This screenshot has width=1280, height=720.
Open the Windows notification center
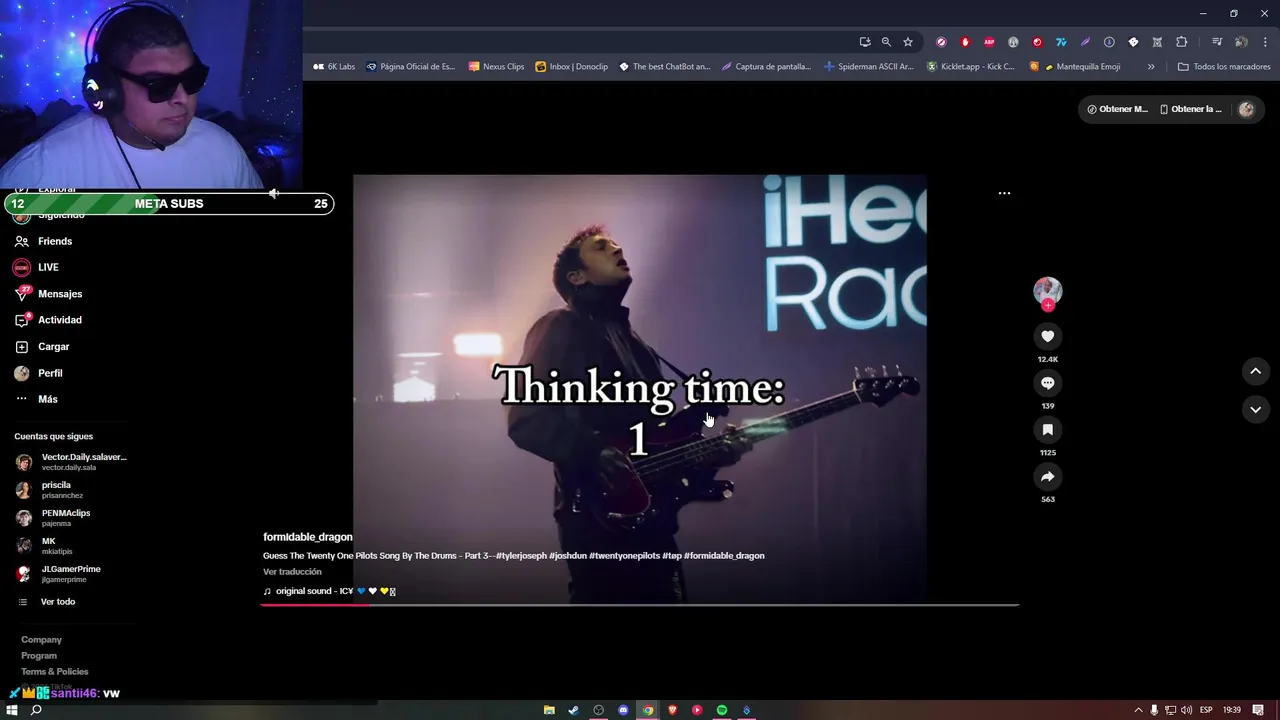coord(1258,710)
